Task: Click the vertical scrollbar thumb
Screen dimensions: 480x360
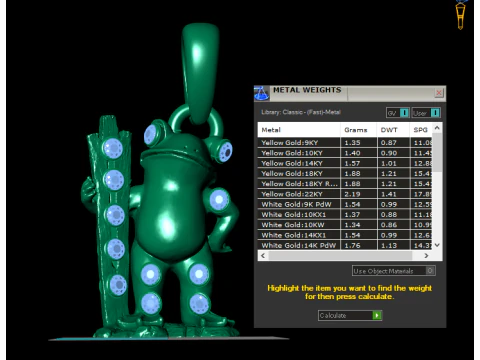Action: 437,153
